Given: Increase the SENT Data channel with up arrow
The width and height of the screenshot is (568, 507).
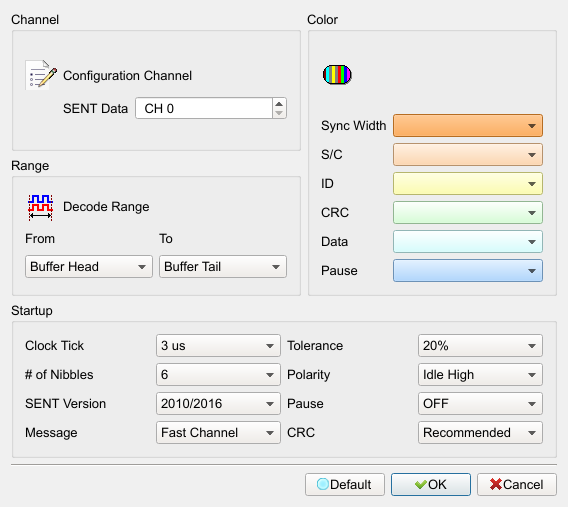Looking at the screenshot, I should point(279,104).
